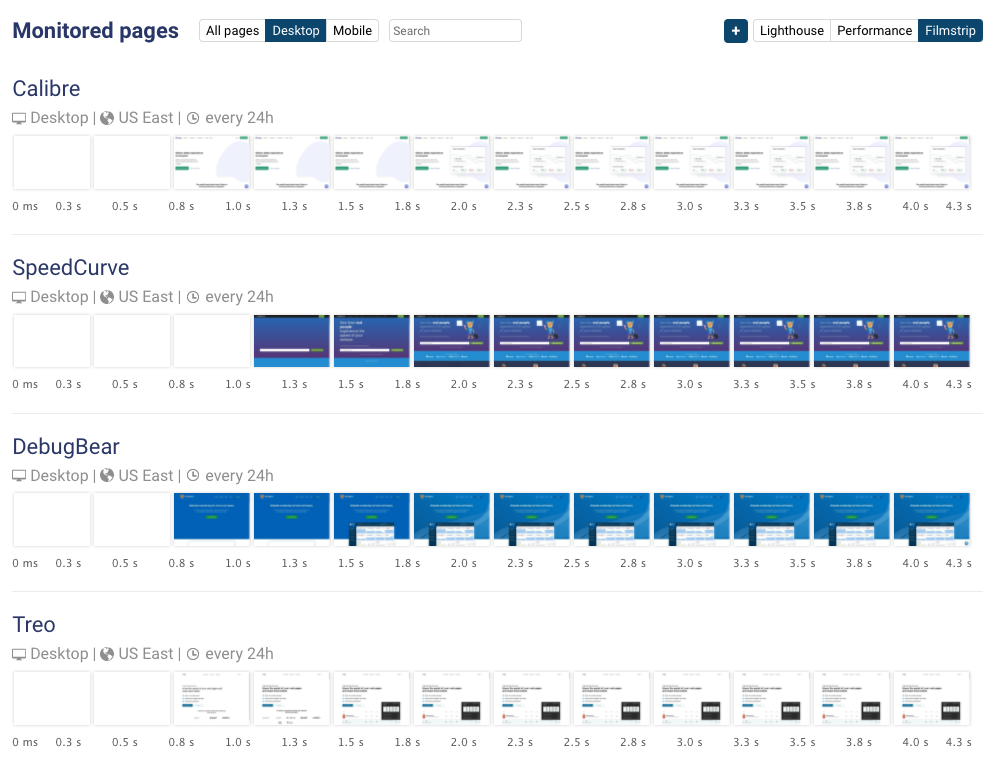Switch to the Lighthouse view
The width and height of the screenshot is (994, 775).
(792, 31)
